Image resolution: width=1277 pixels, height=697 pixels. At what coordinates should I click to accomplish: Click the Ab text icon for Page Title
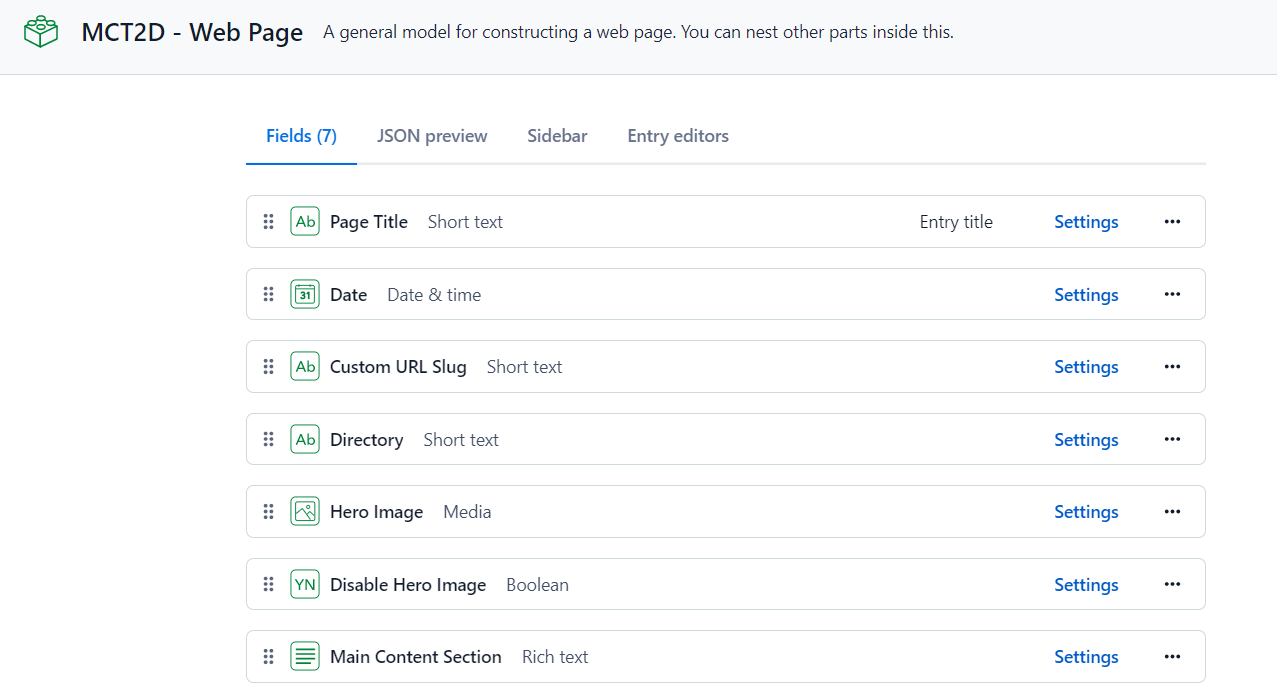[305, 222]
